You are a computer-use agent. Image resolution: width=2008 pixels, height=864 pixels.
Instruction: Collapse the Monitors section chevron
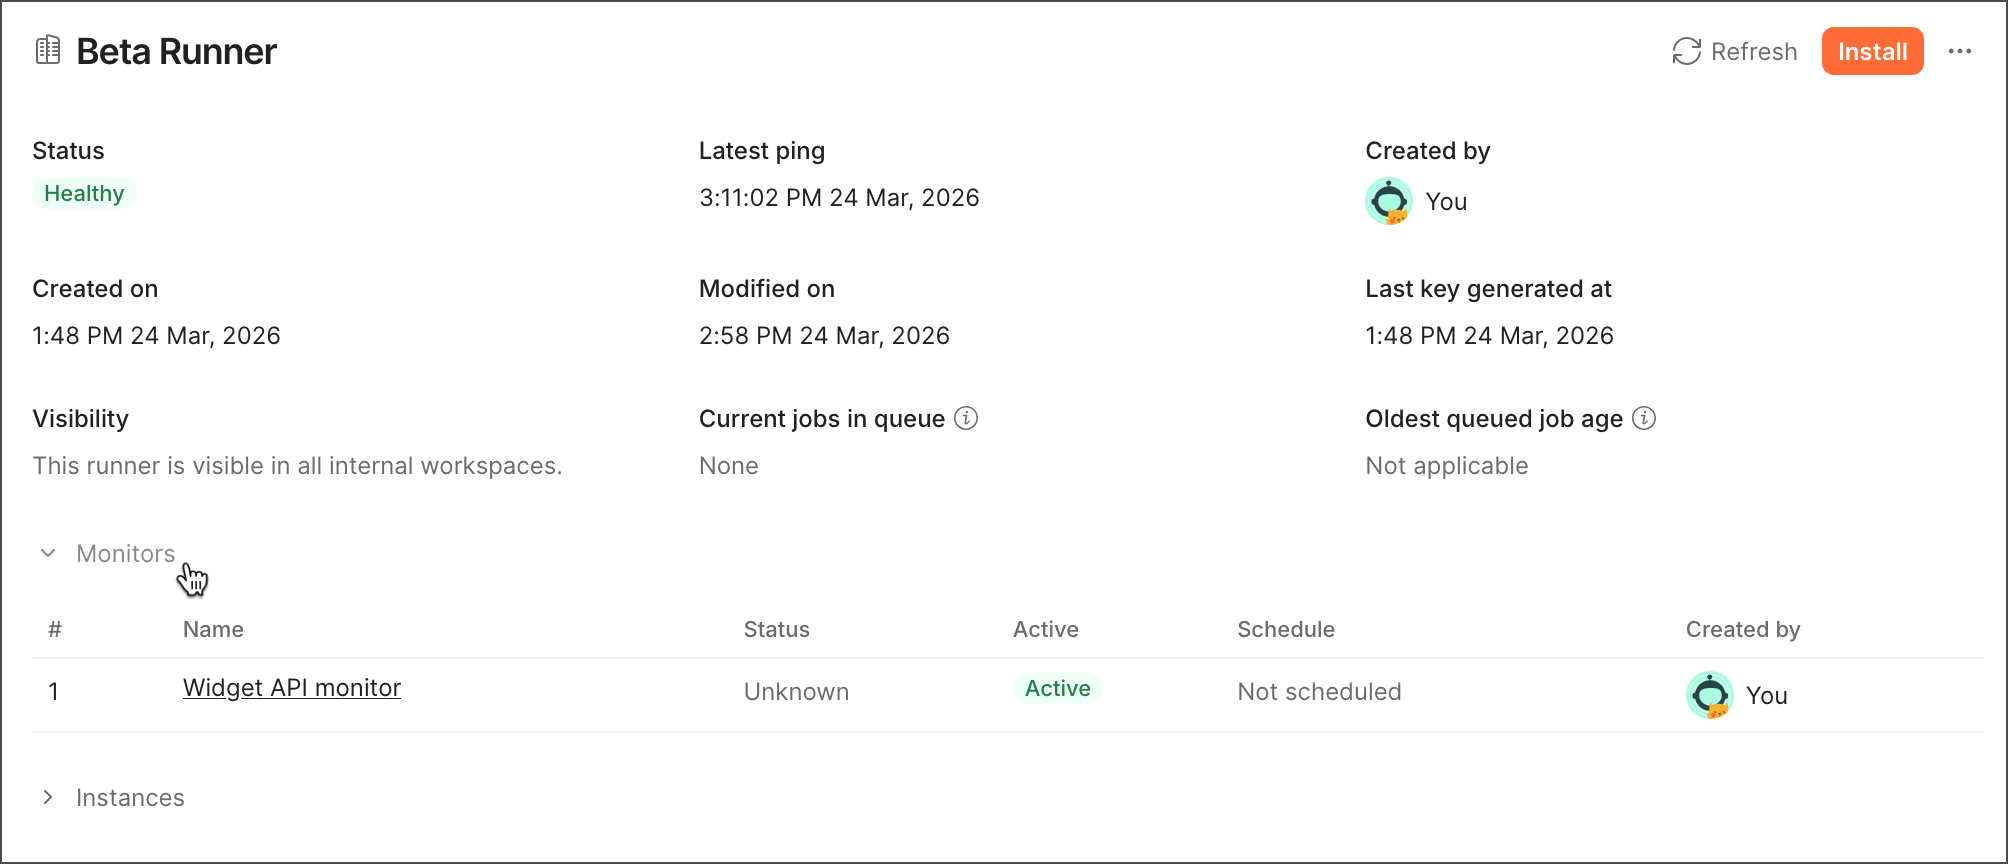48,553
